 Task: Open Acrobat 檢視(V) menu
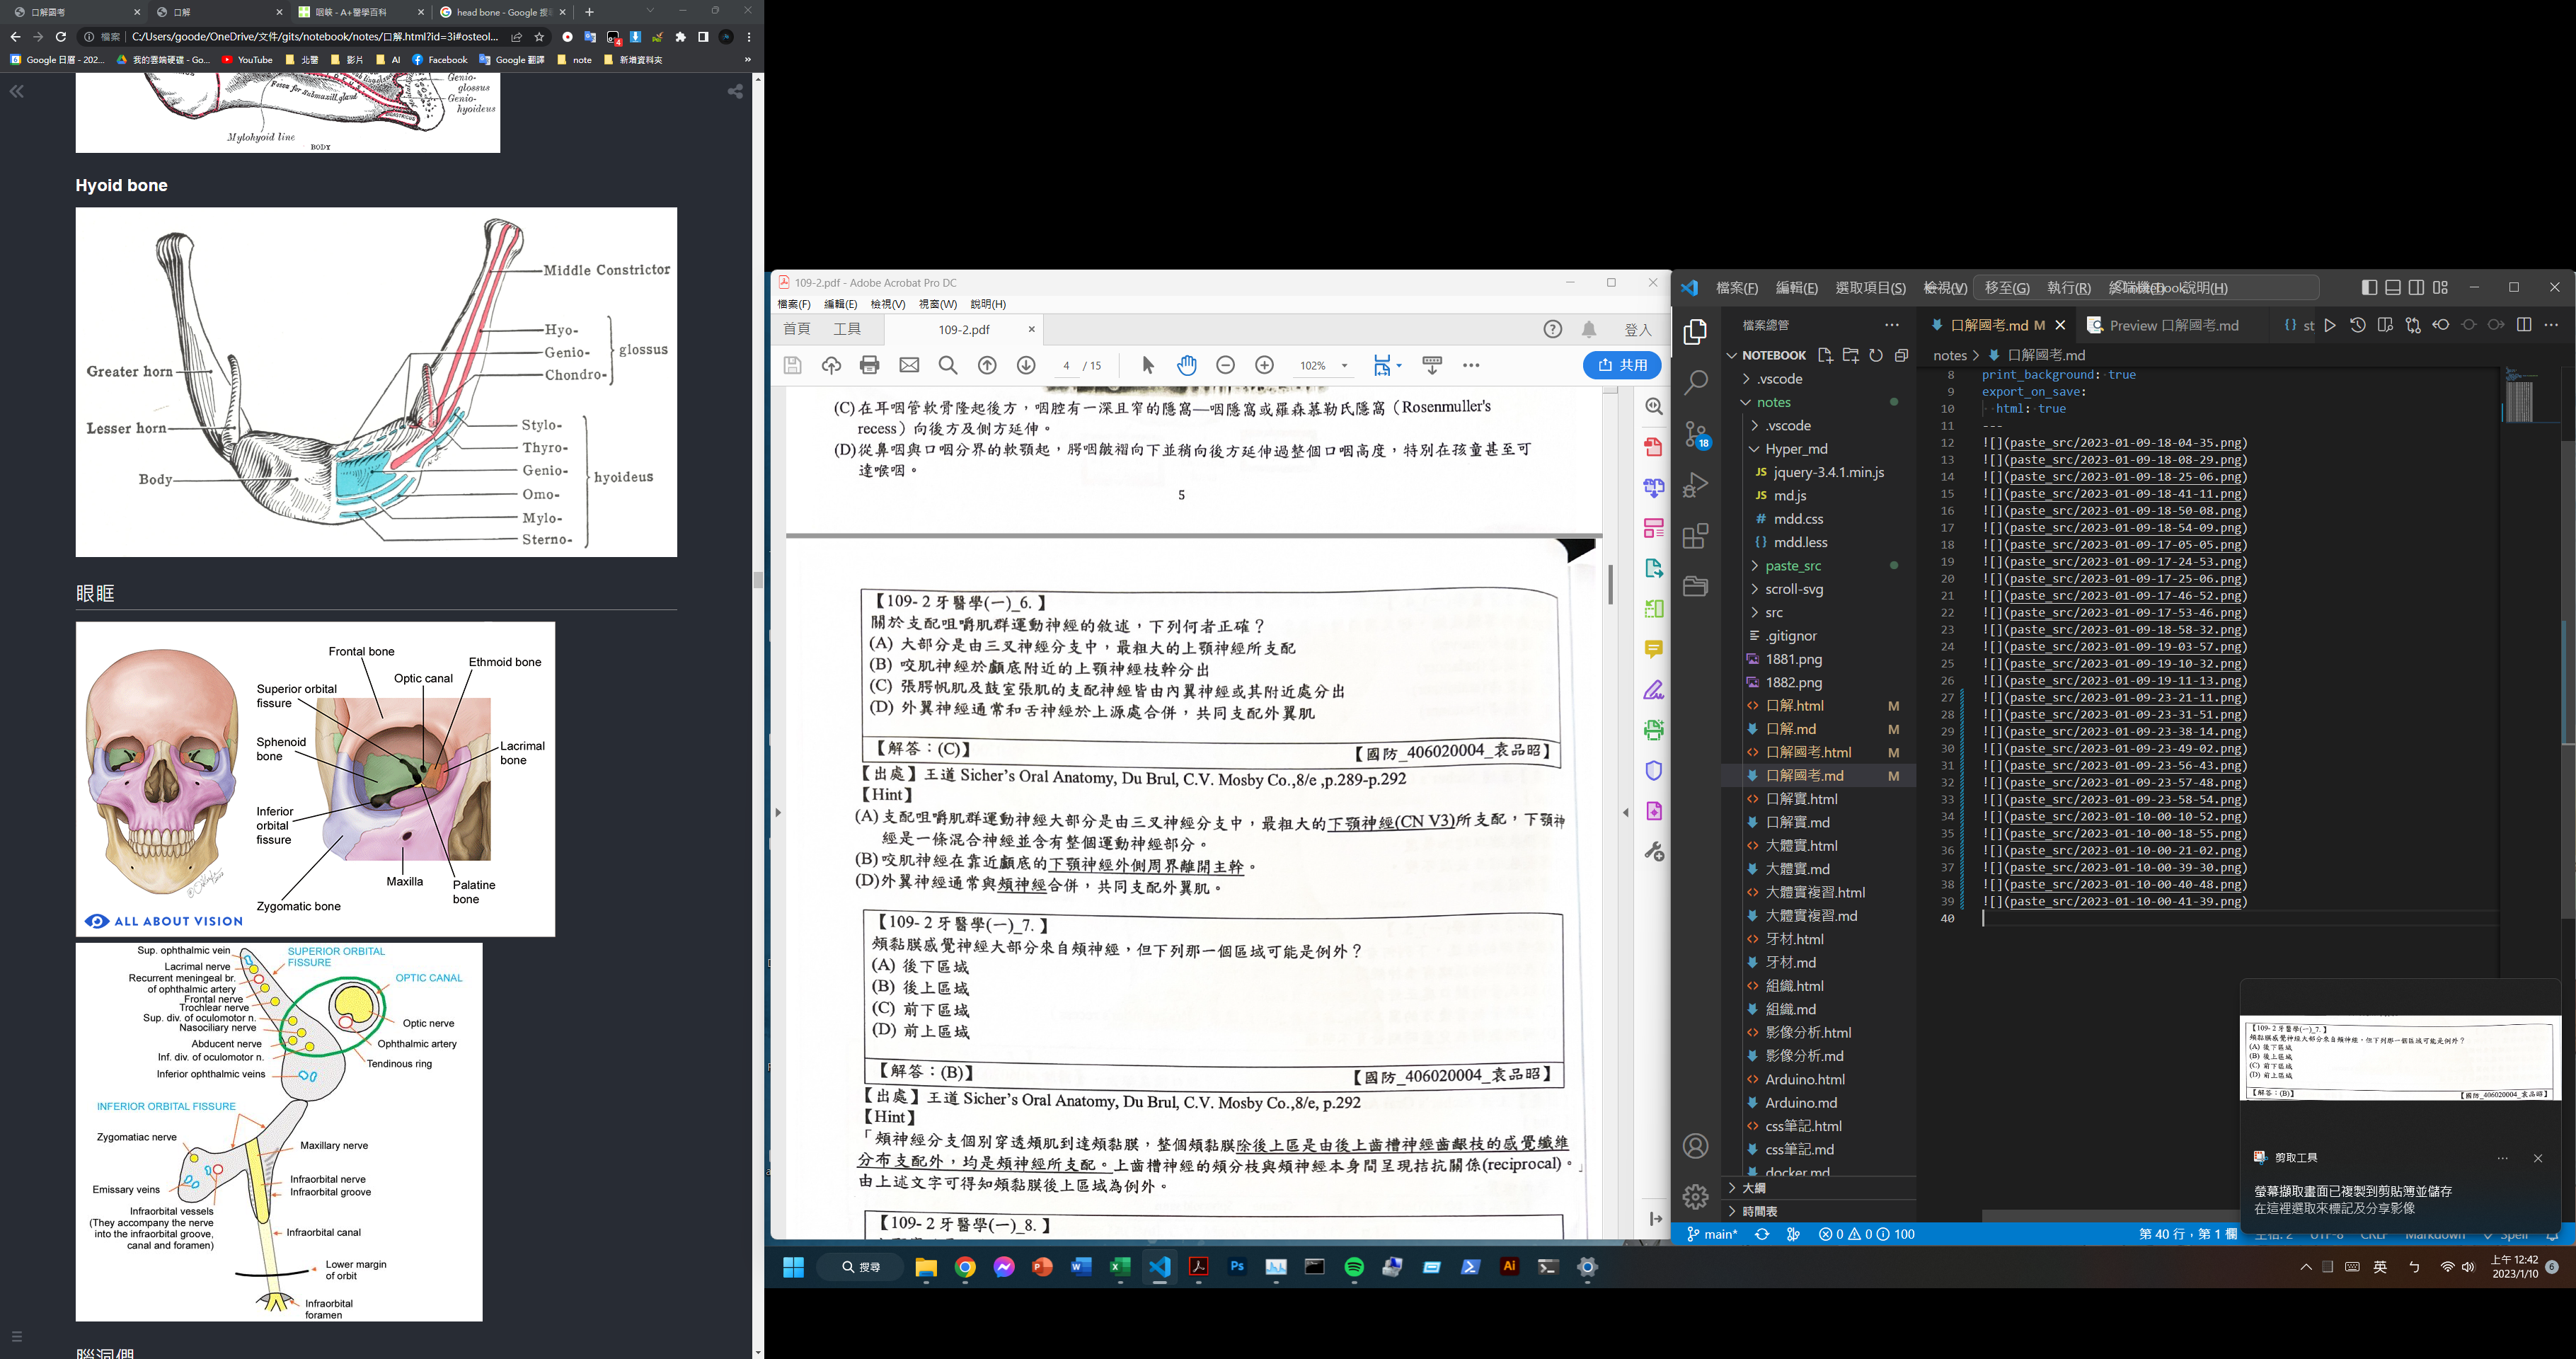coord(887,304)
